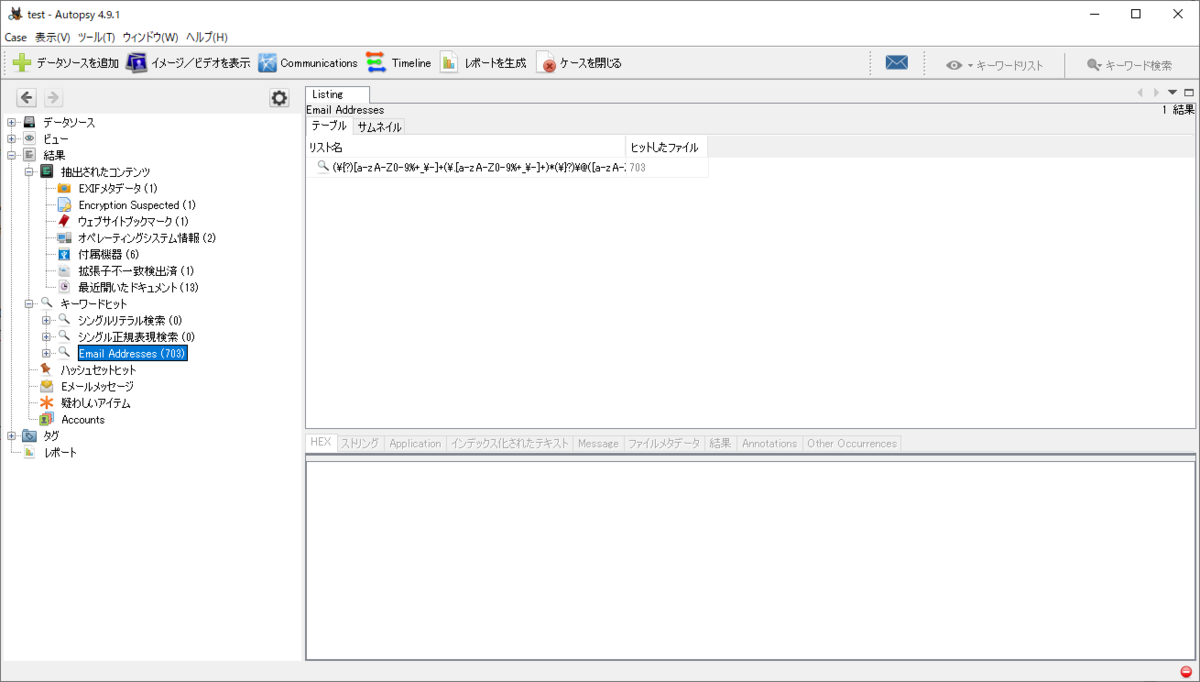Click the back navigation arrow
Screen dimensions: 1200x682
(x=25, y=97)
